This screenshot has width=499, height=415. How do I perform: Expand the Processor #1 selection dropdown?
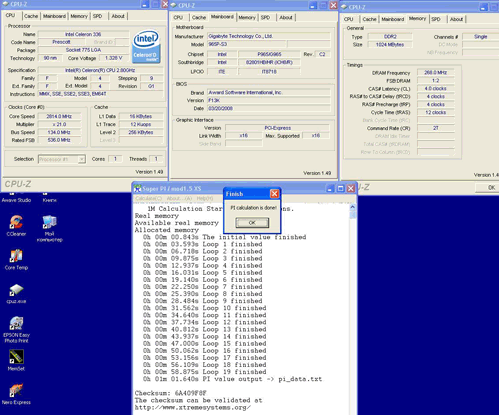81,159
